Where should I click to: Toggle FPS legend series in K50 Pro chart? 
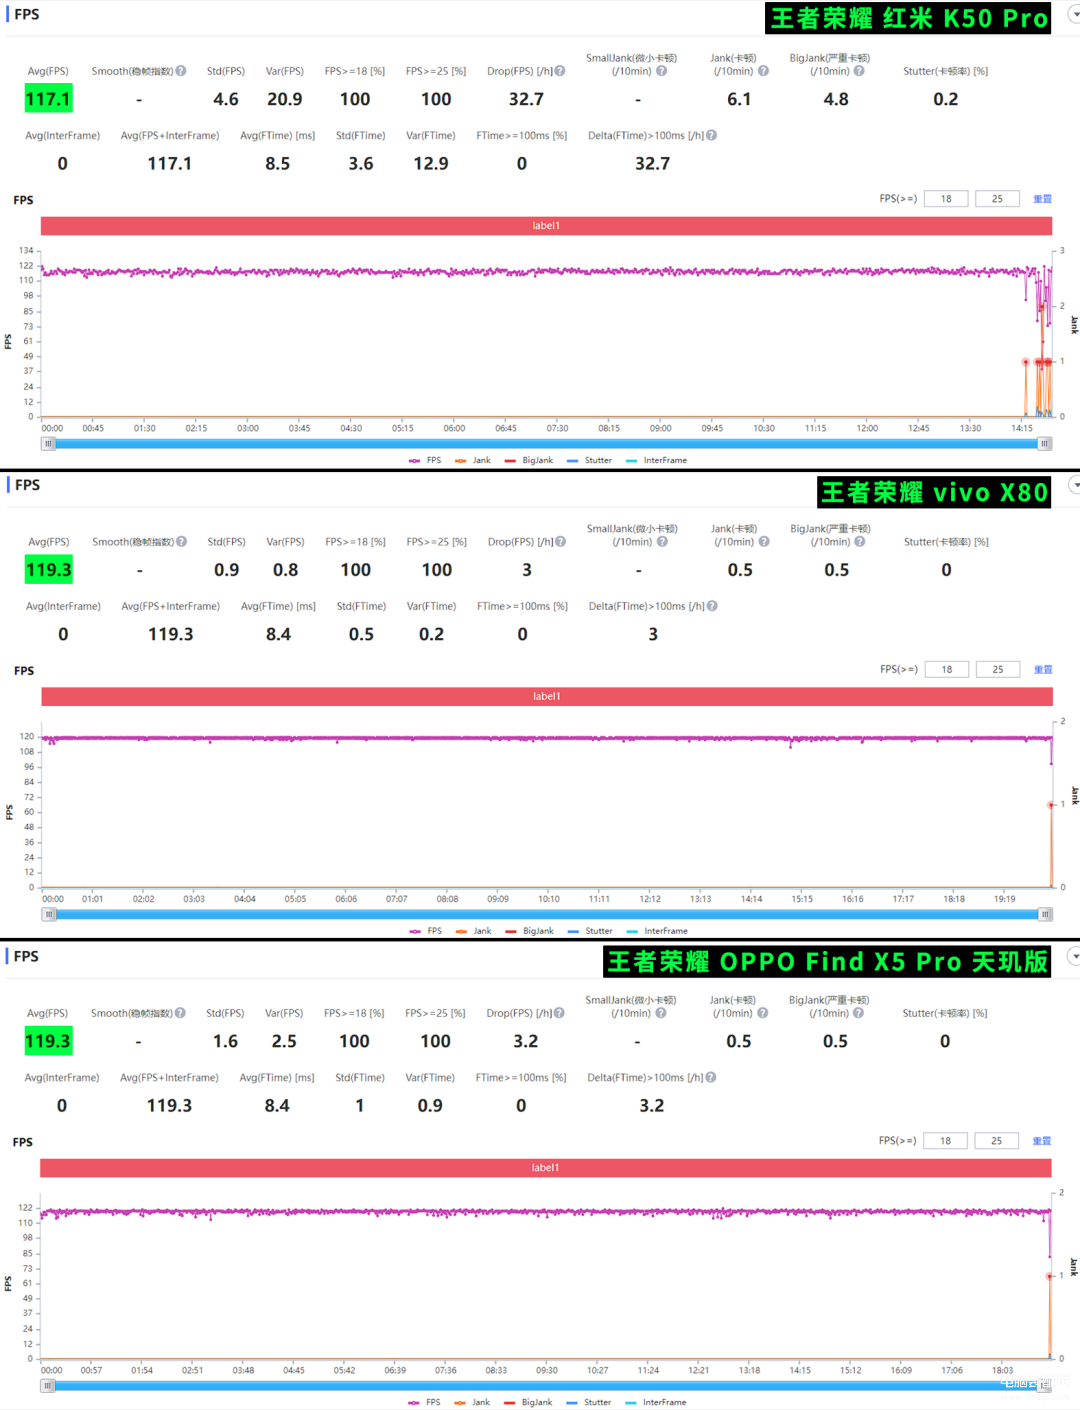[425, 460]
